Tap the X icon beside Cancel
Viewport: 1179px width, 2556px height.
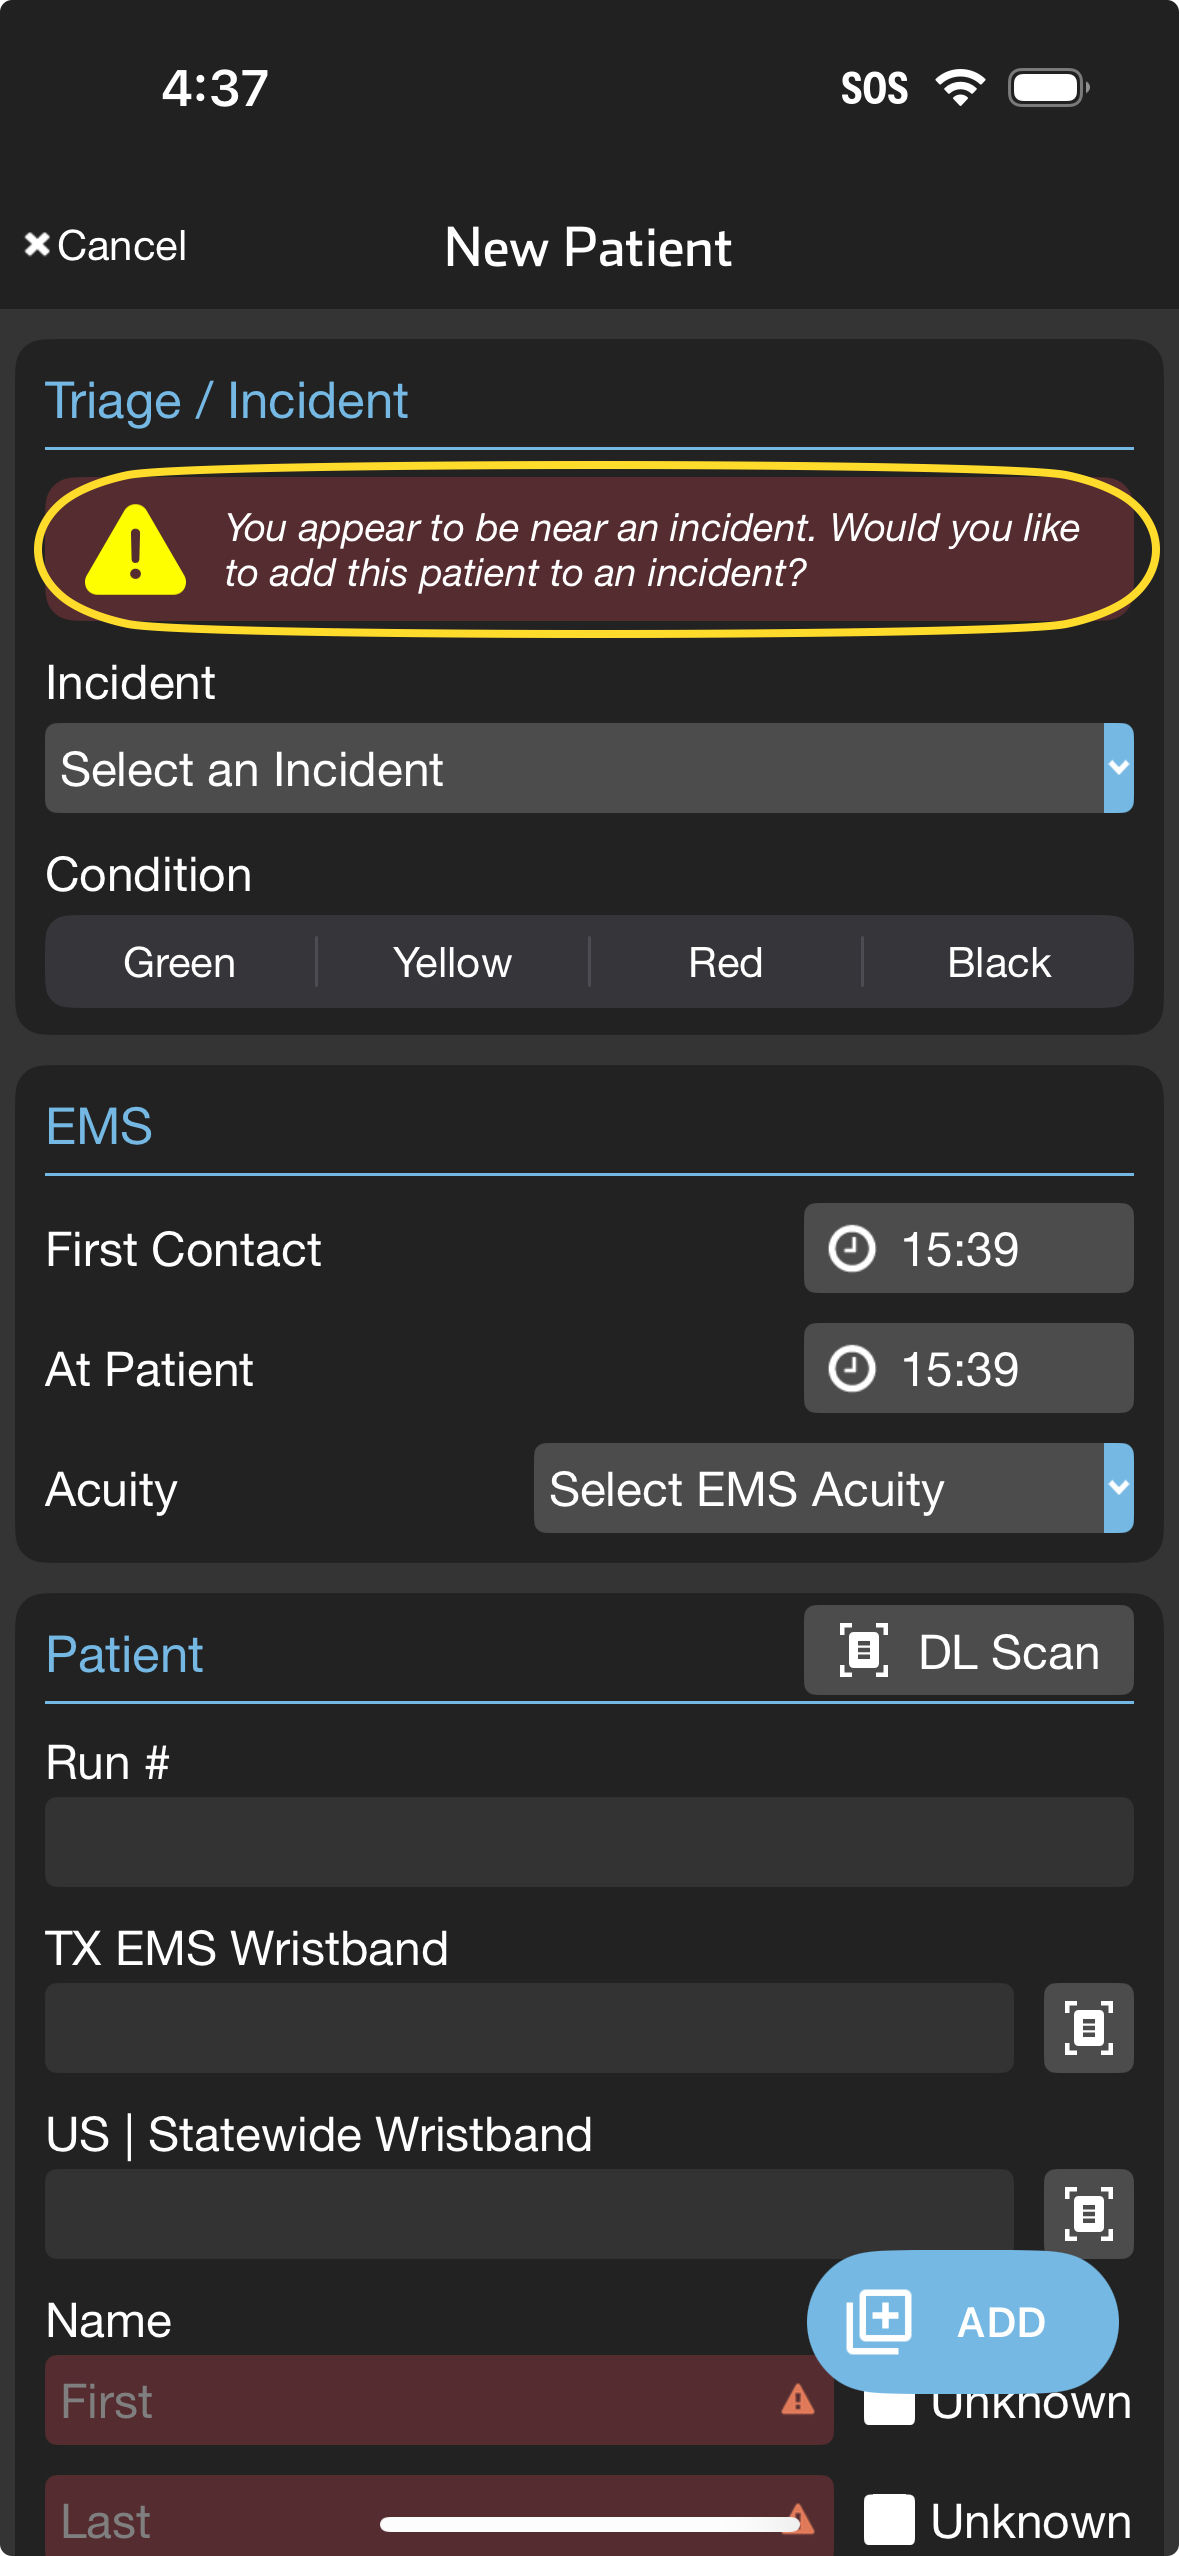pyautogui.click(x=38, y=243)
